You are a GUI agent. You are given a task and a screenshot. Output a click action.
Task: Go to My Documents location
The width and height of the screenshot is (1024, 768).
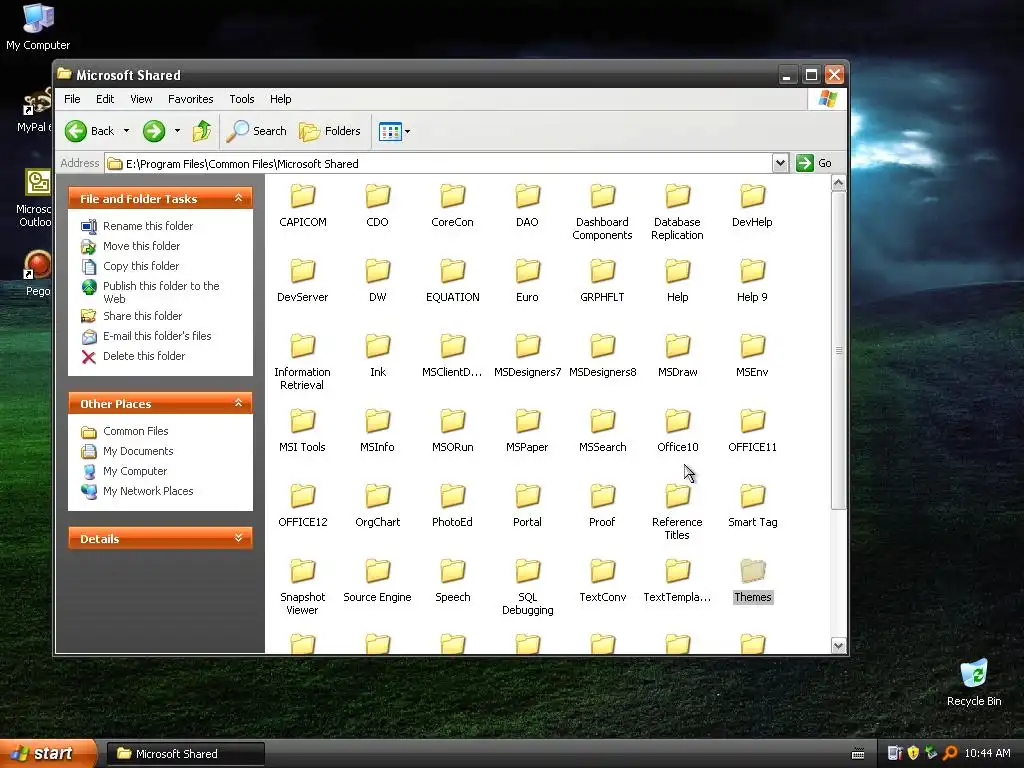(x=127, y=451)
